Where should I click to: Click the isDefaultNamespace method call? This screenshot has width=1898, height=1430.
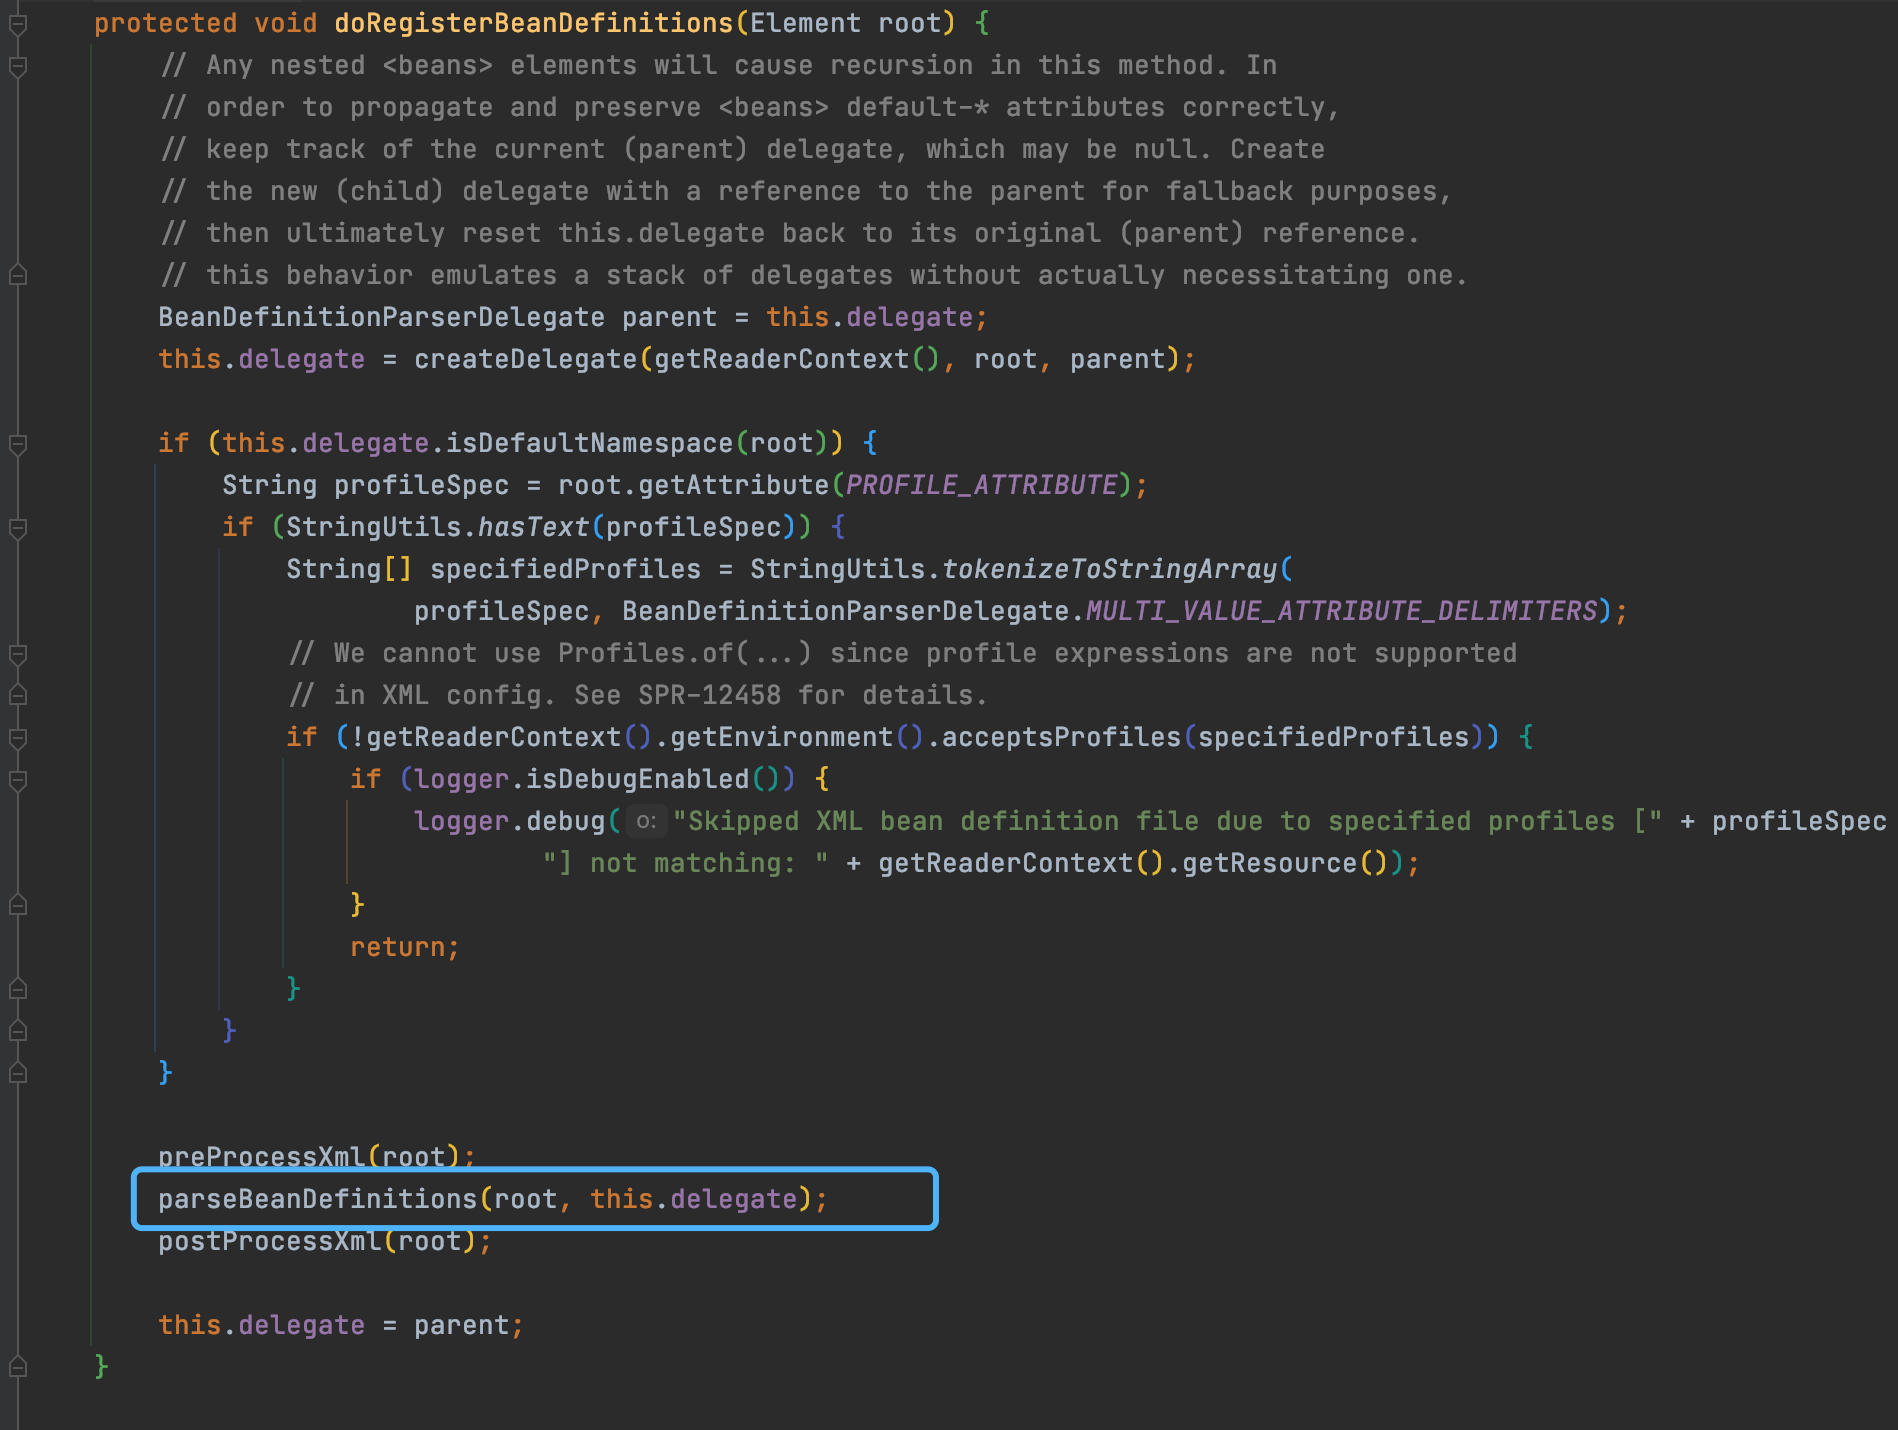[590, 443]
